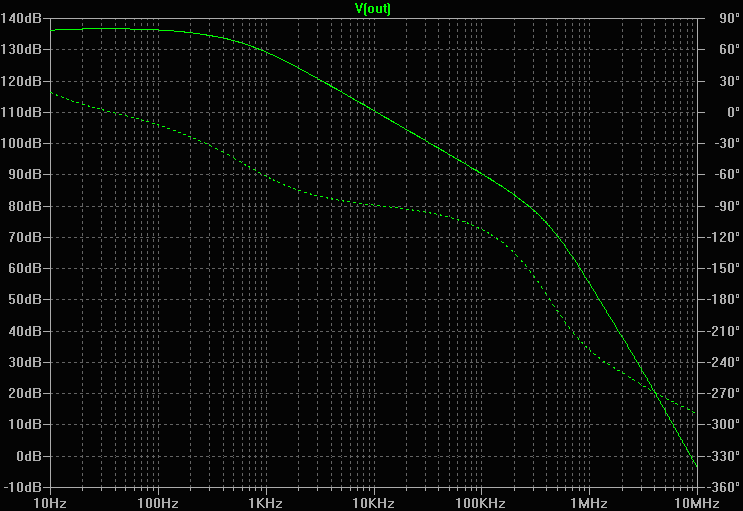Click the 30dB magnitude axis label

click(x=25, y=362)
